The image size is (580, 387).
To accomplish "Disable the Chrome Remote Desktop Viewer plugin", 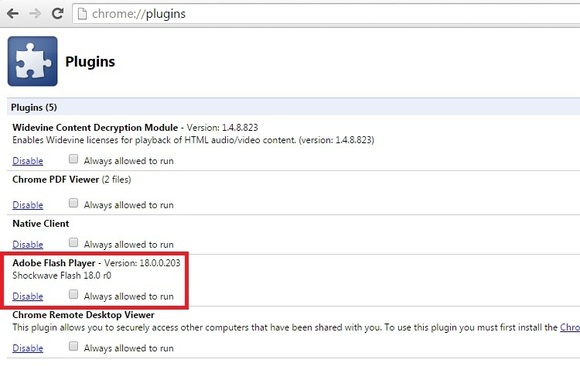I will pyautogui.click(x=28, y=348).
